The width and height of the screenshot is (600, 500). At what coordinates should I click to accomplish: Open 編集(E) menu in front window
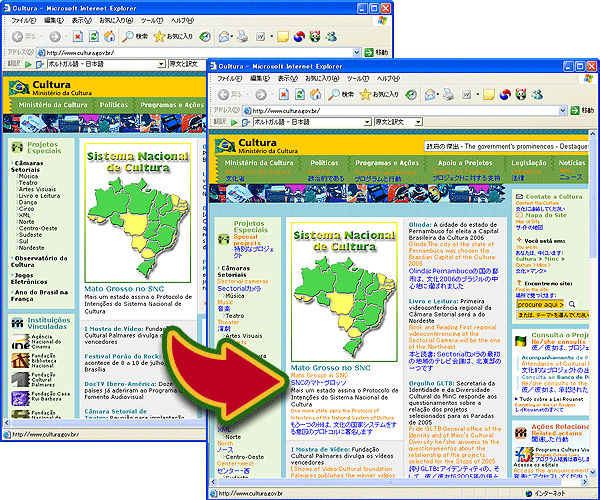(x=259, y=78)
